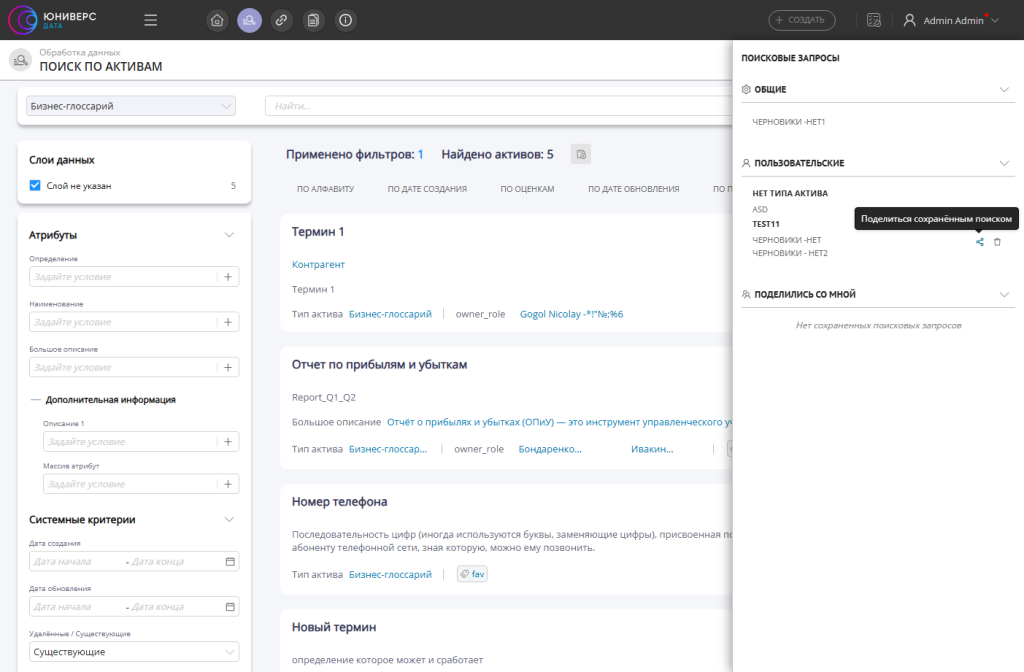The width and height of the screenshot is (1024, 672).
Task: Click export icon next to found assets
Action: [581, 154]
